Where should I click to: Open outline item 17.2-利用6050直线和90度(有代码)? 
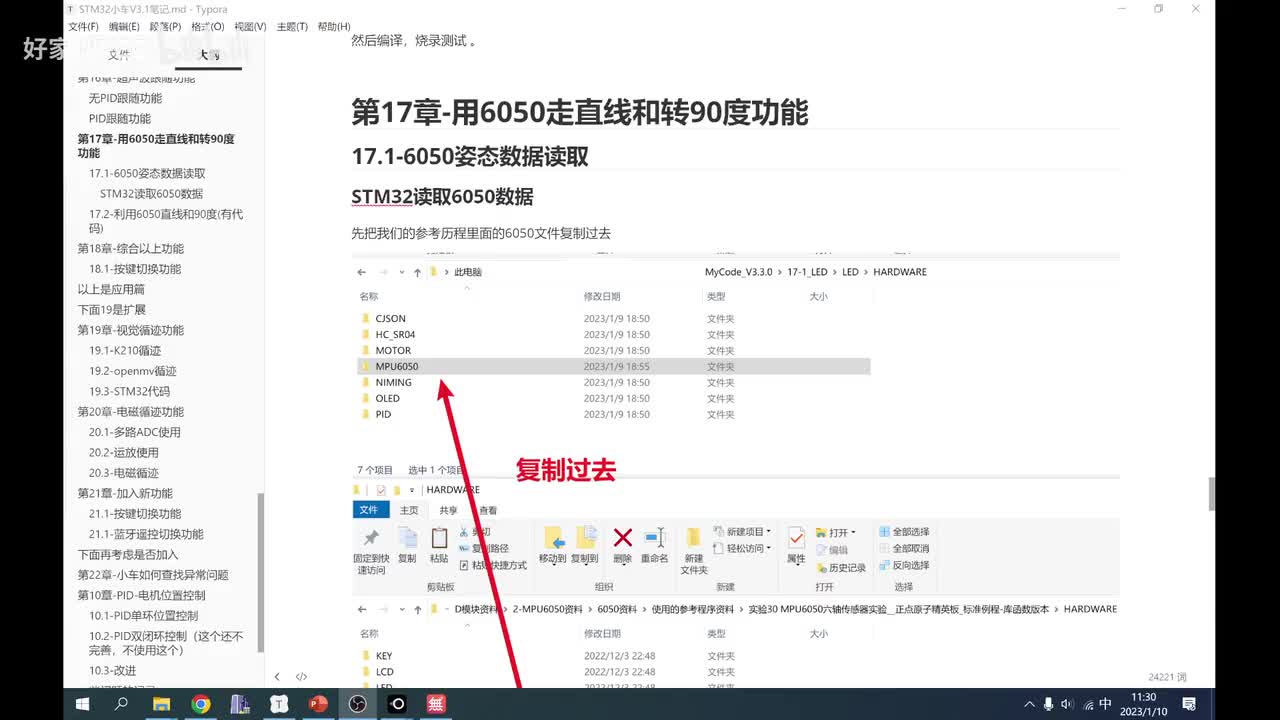click(166, 221)
